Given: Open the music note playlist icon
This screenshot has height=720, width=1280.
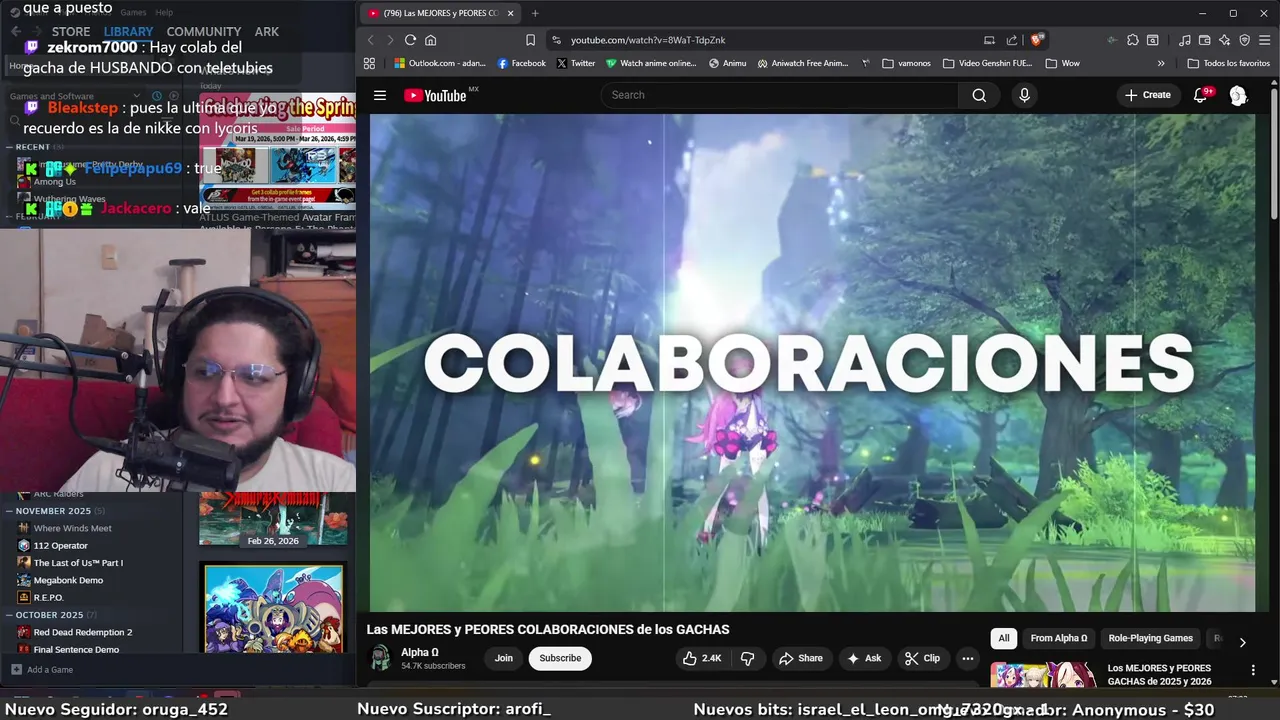Looking at the screenshot, I should click(1185, 40).
